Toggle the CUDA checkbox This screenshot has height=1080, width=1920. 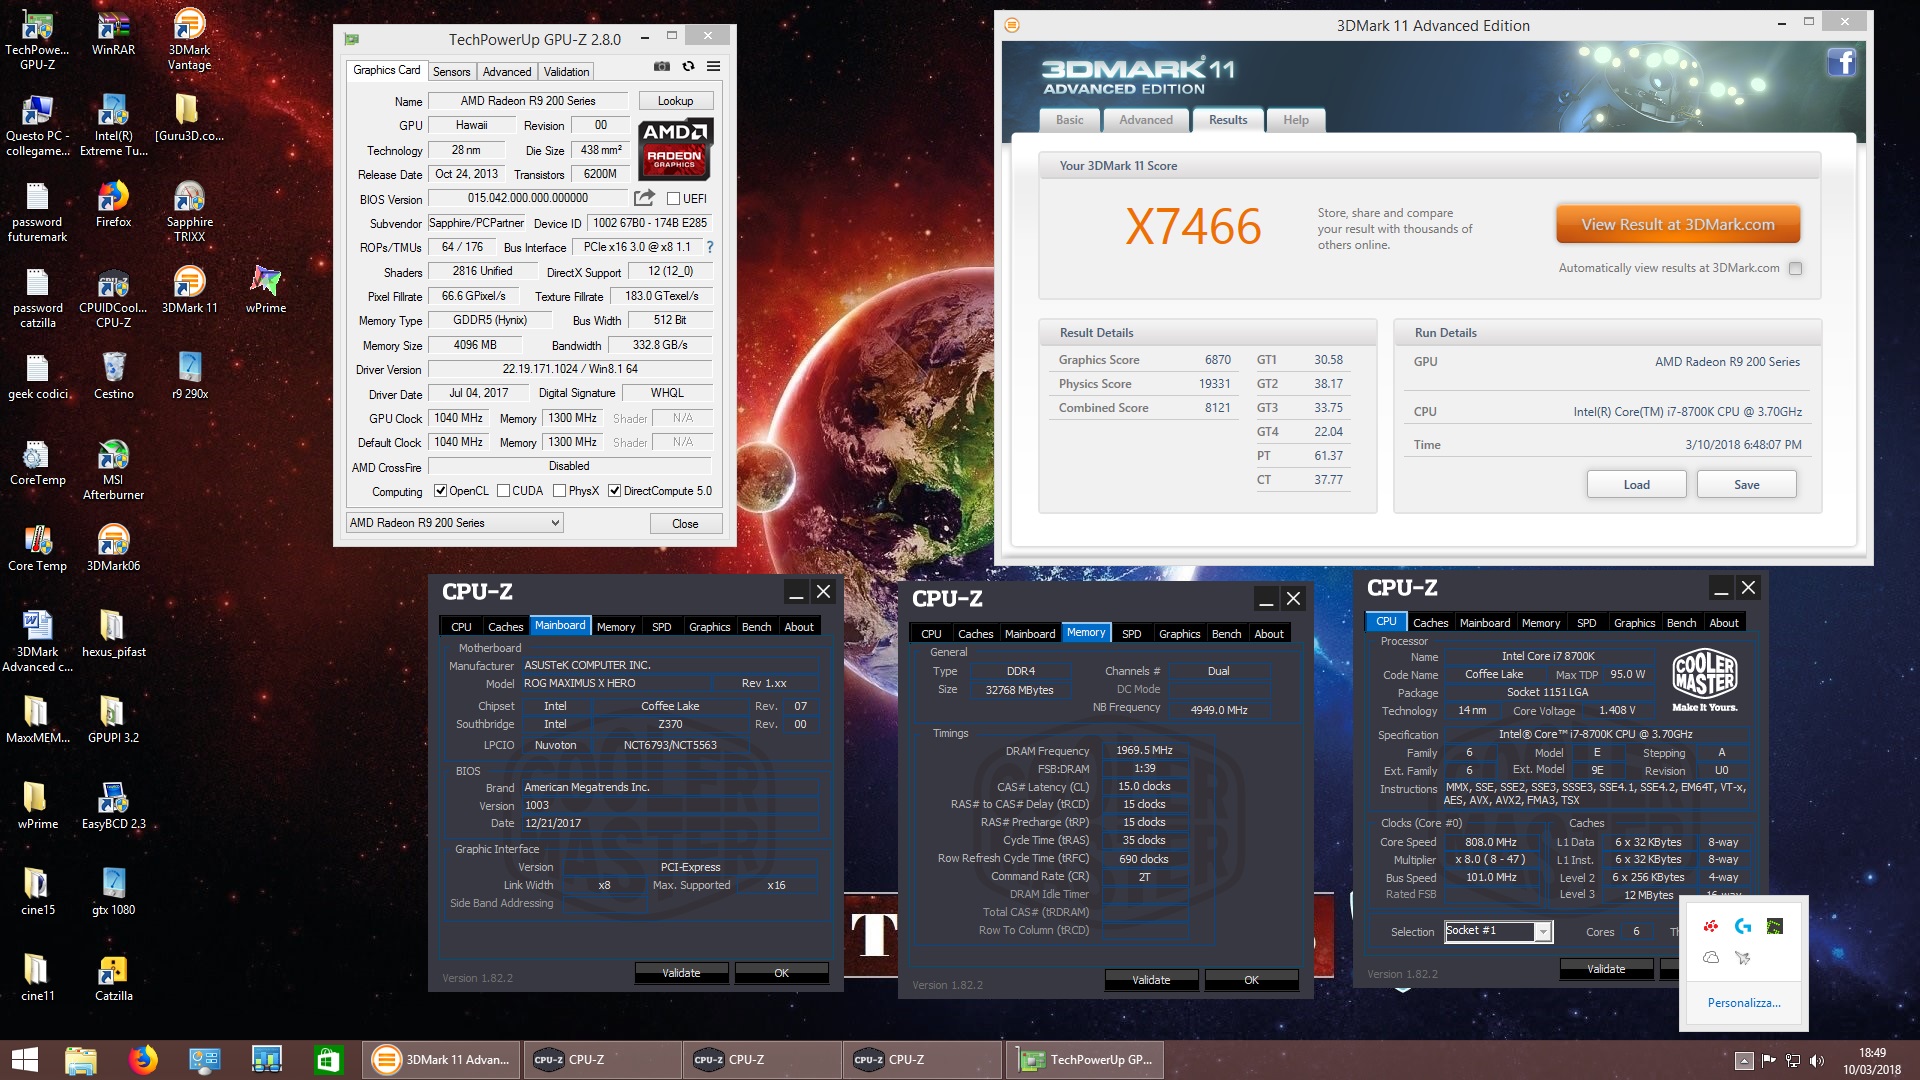coord(503,491)
